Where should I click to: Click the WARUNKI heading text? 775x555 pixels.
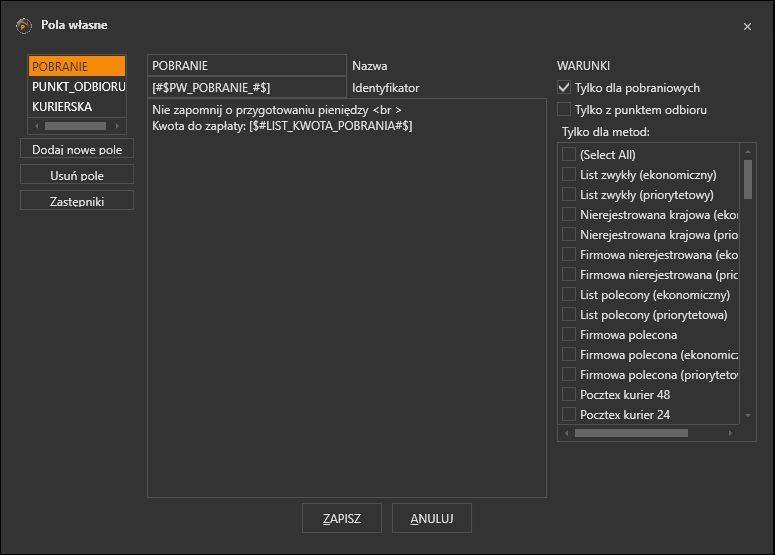click(583, 66)
